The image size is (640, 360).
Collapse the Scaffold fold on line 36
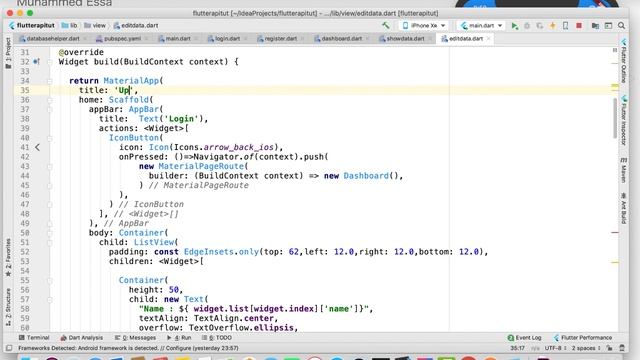[50, 100]
